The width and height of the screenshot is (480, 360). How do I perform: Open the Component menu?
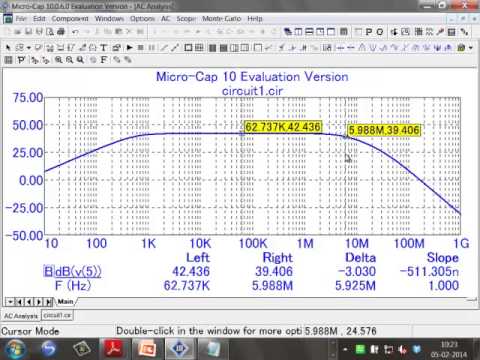pos(70,19)
